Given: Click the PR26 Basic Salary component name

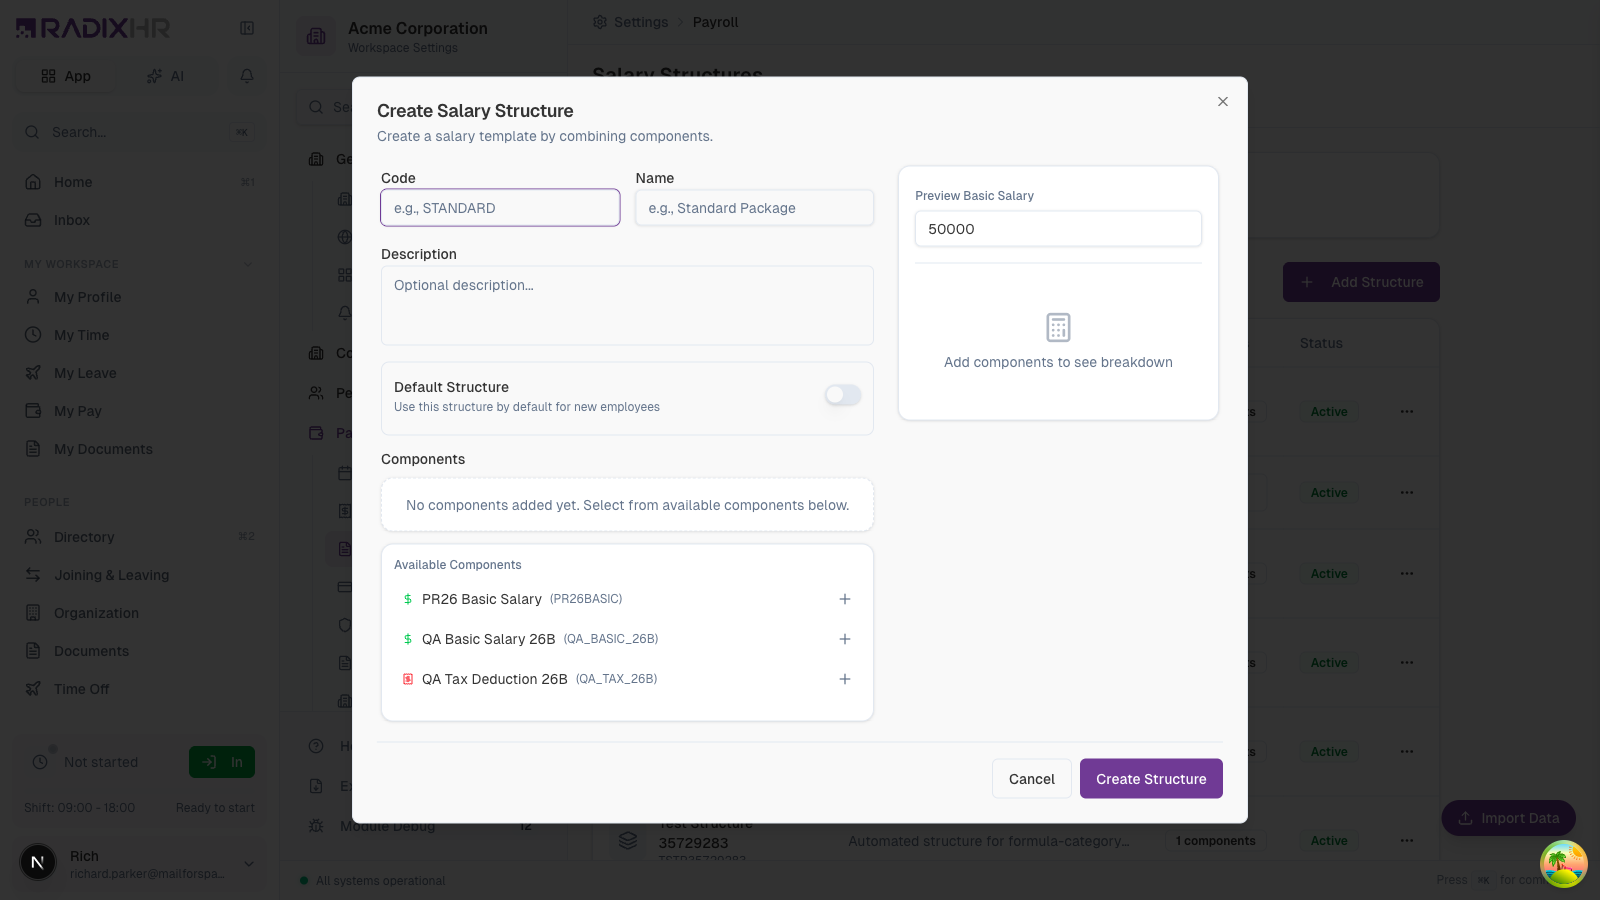Looking at the screenshot, I should [481, 599].
